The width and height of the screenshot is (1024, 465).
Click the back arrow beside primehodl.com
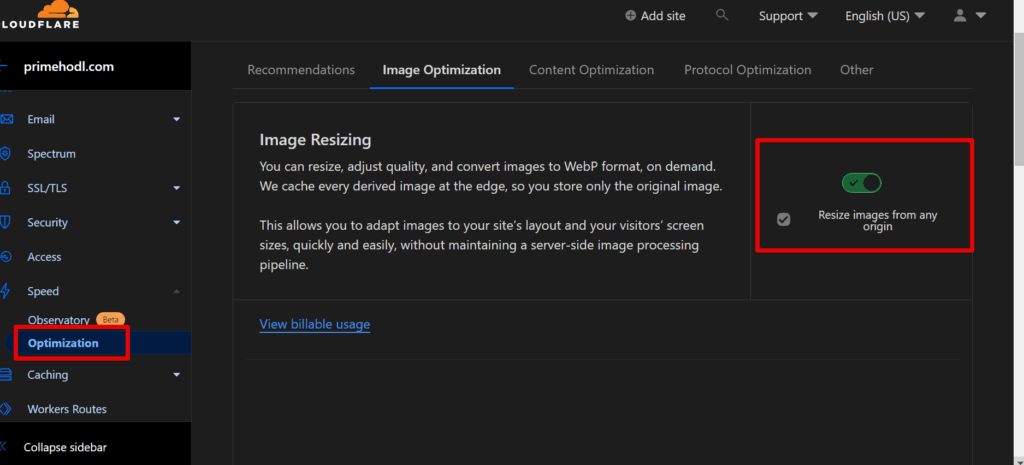[4, 66]
